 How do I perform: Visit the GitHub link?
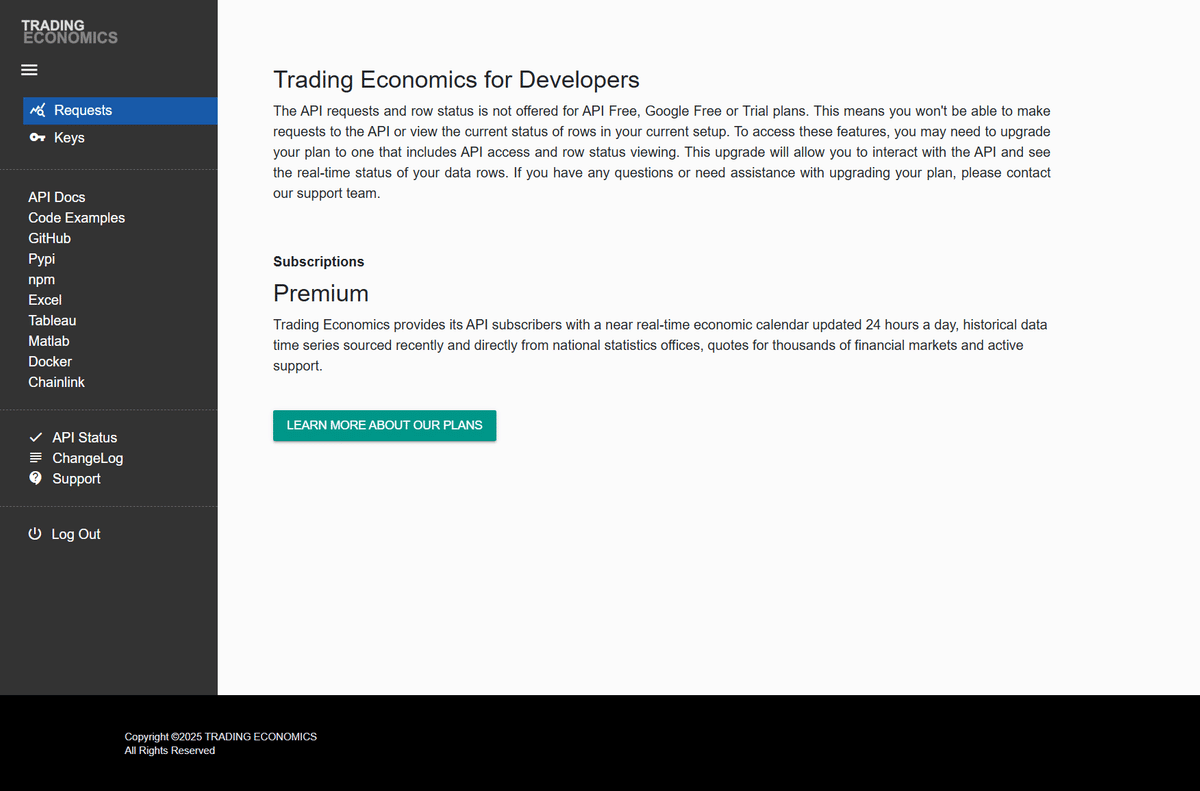pos(49,238)
